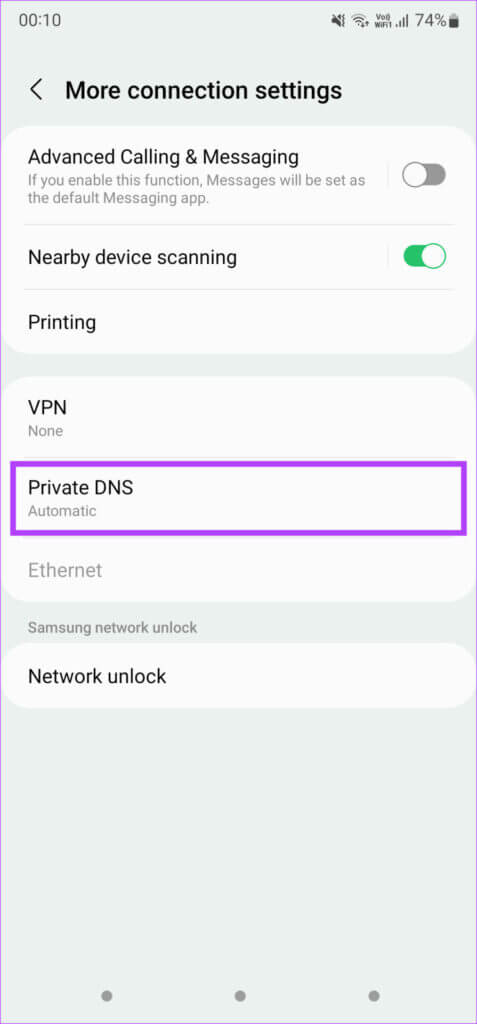
Task: Tap the left navigation dot
Action: (x=107, y=996)
